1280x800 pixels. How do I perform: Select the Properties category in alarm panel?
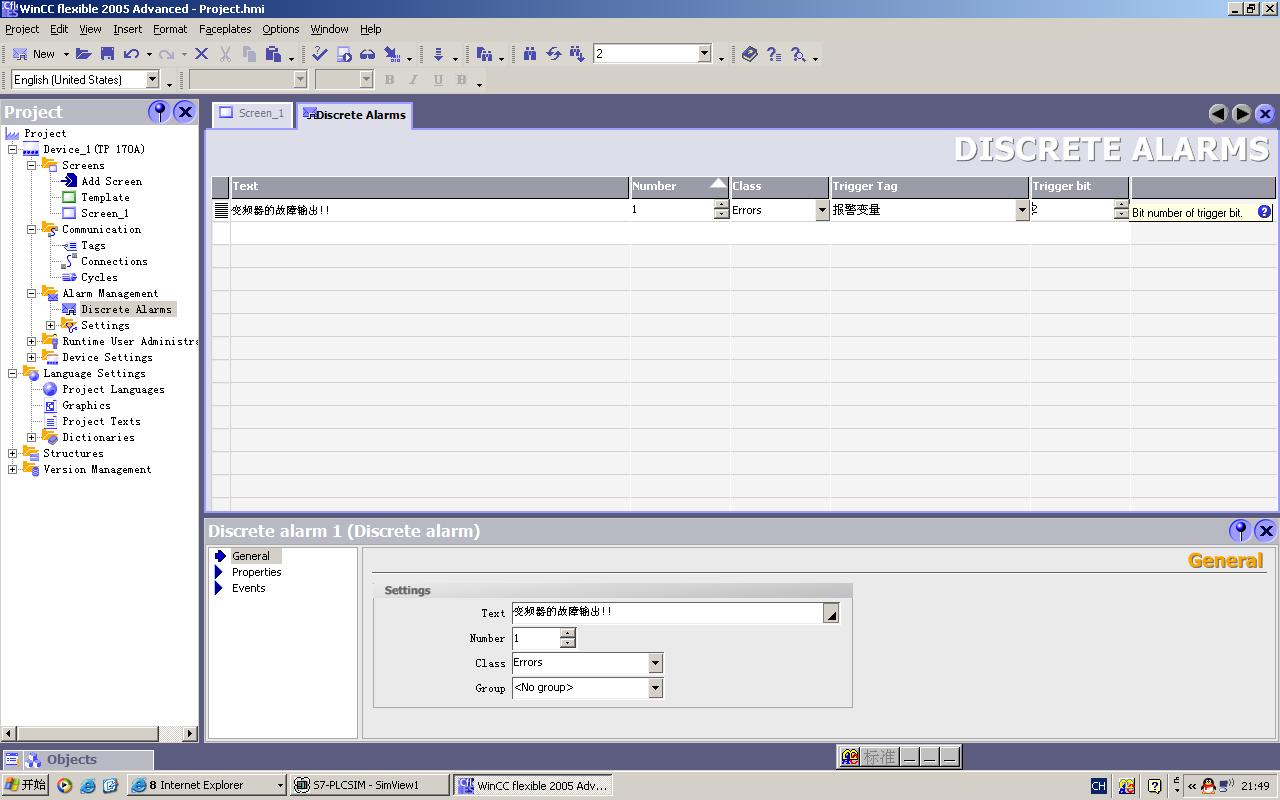(x=256, y=572)
